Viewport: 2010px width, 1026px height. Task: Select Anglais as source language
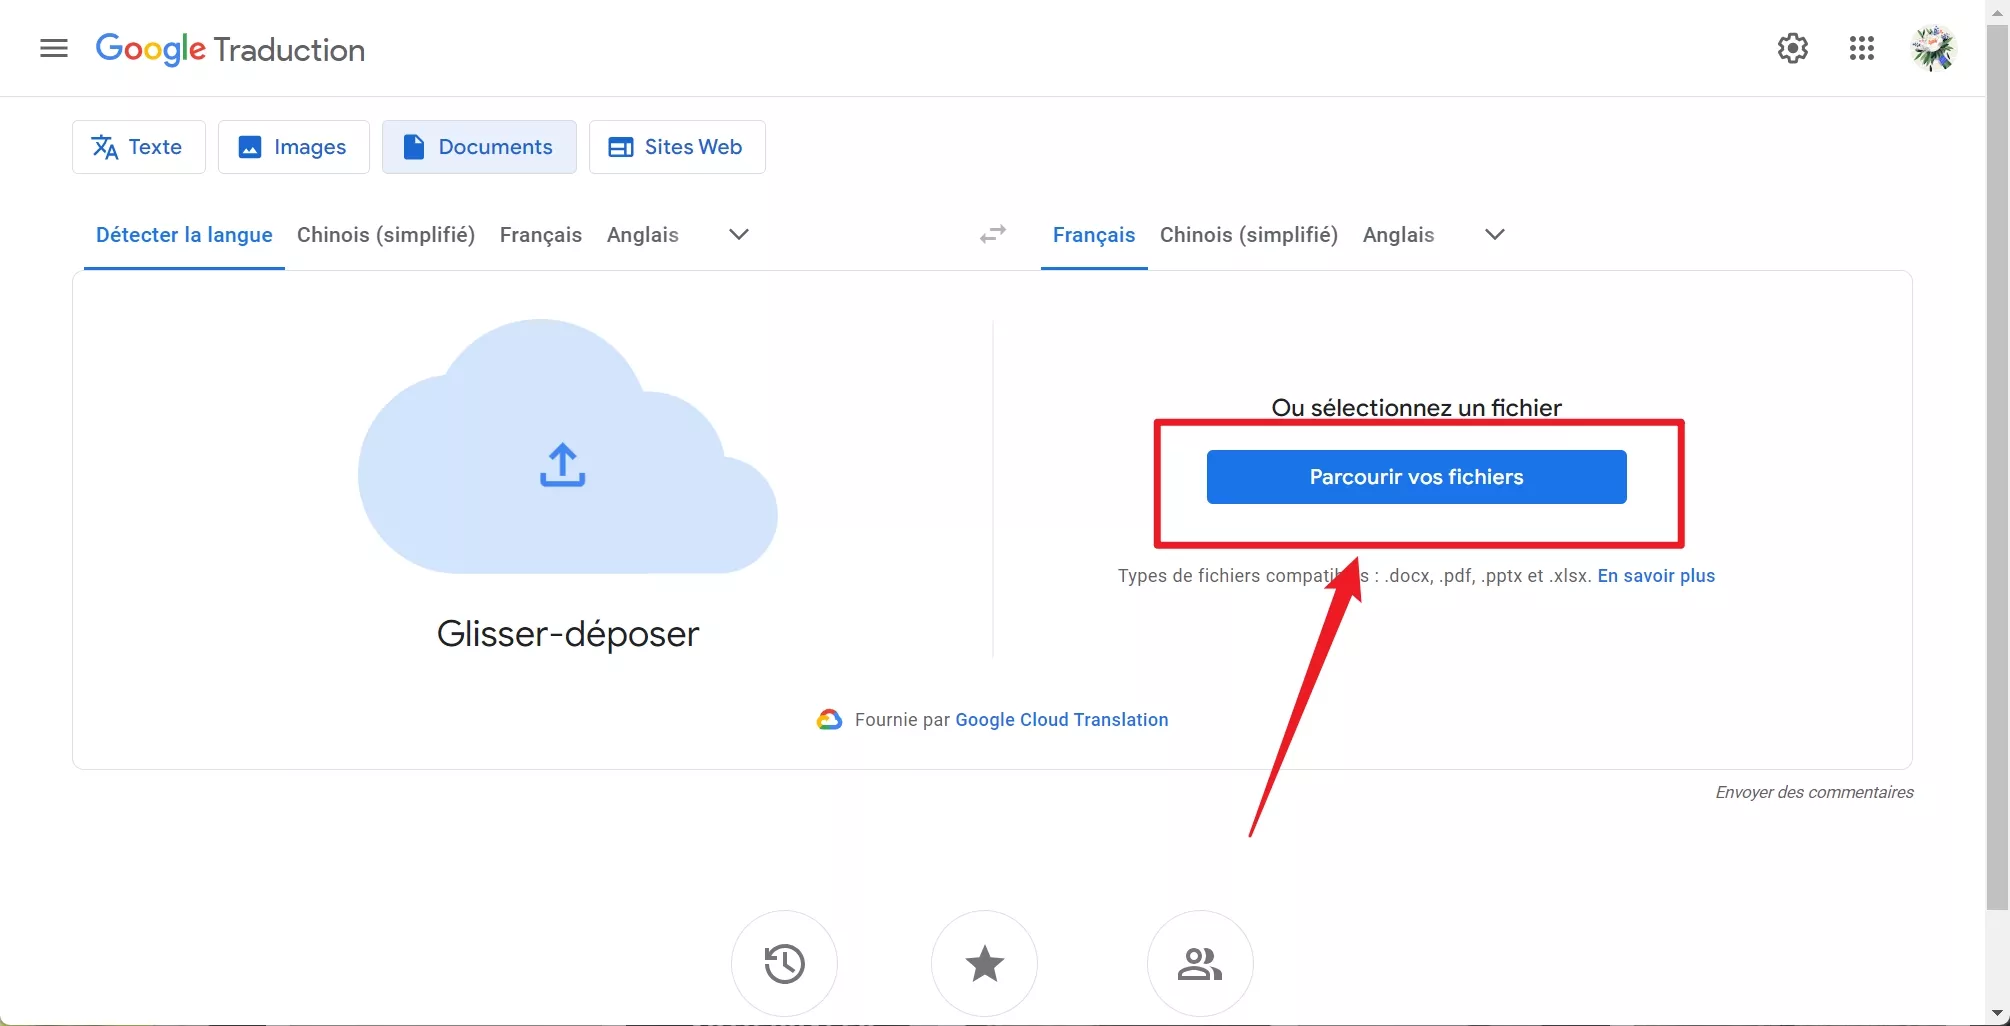click(x=642, y=234)
